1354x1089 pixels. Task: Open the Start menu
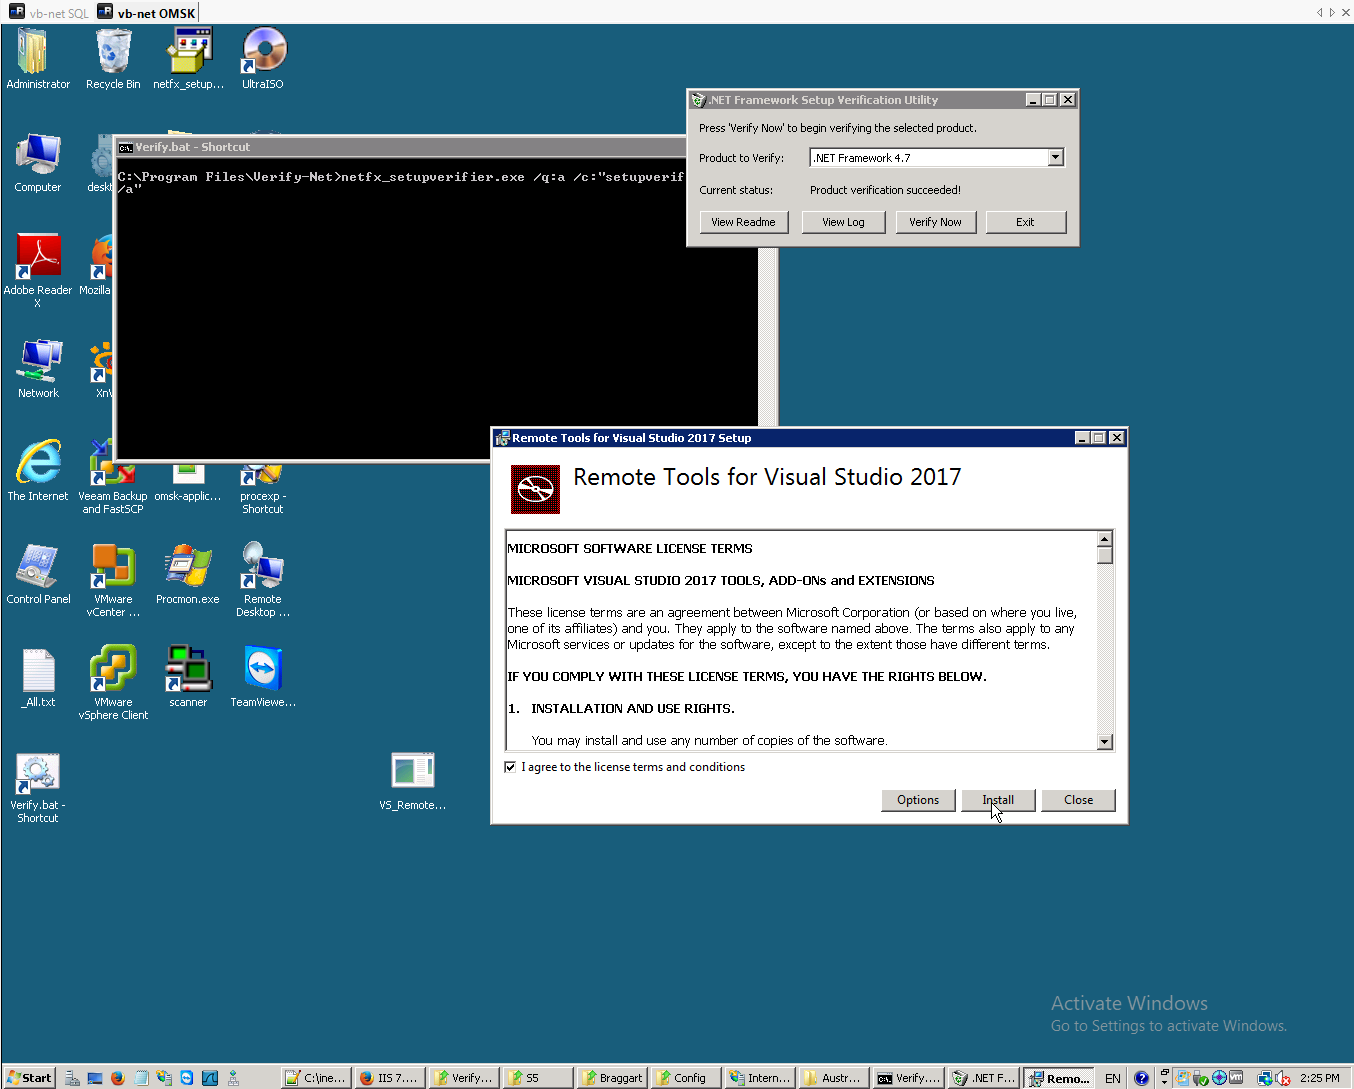29,1078
